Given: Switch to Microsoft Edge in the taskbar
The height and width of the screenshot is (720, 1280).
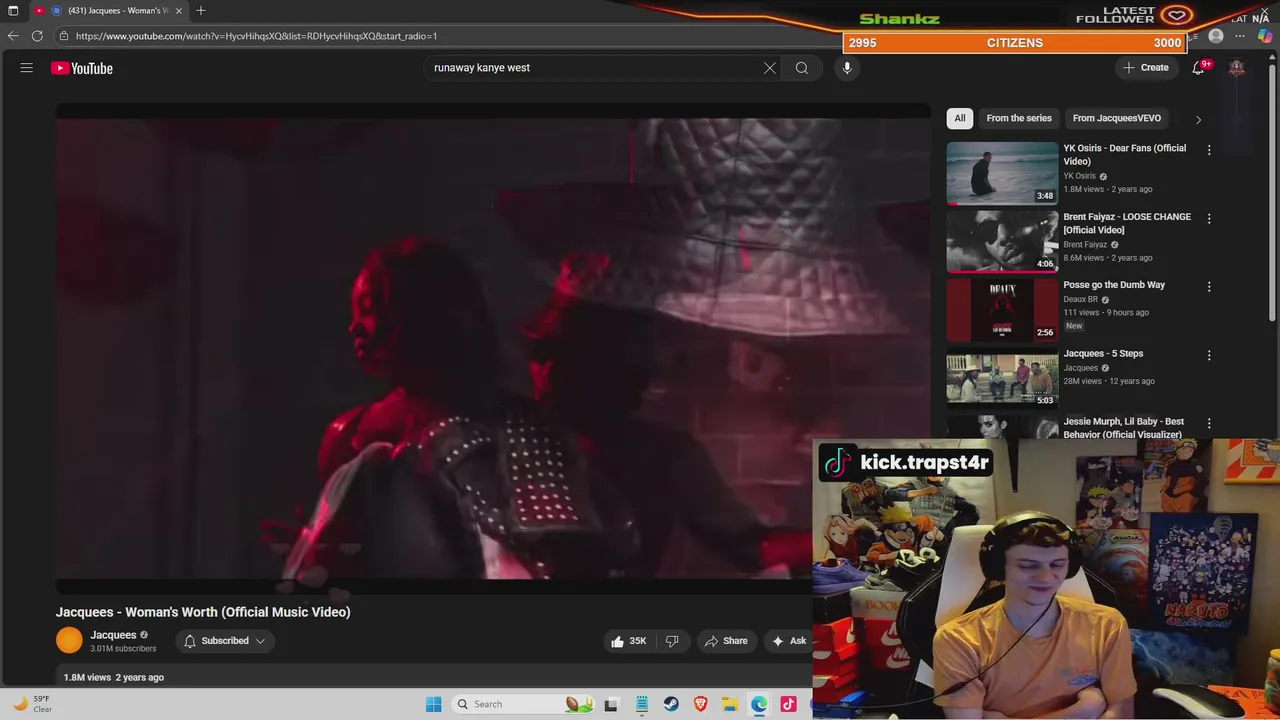Looking at the screenshot, I should [x=760, y=704].
